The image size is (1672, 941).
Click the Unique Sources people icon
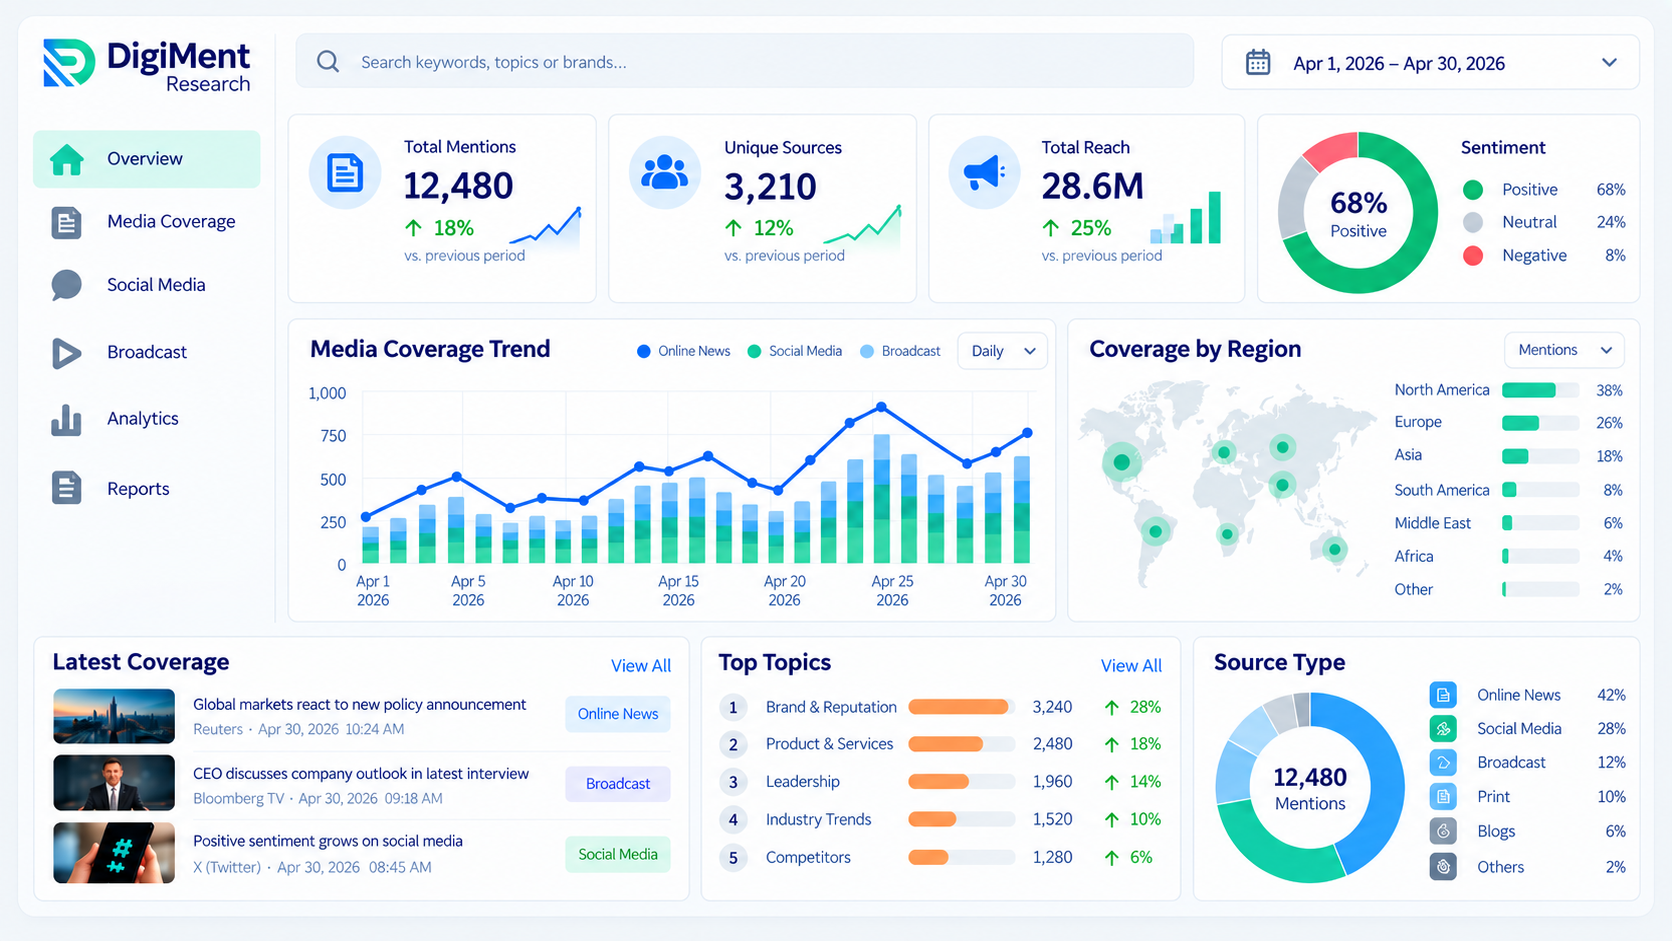point(665,173)
